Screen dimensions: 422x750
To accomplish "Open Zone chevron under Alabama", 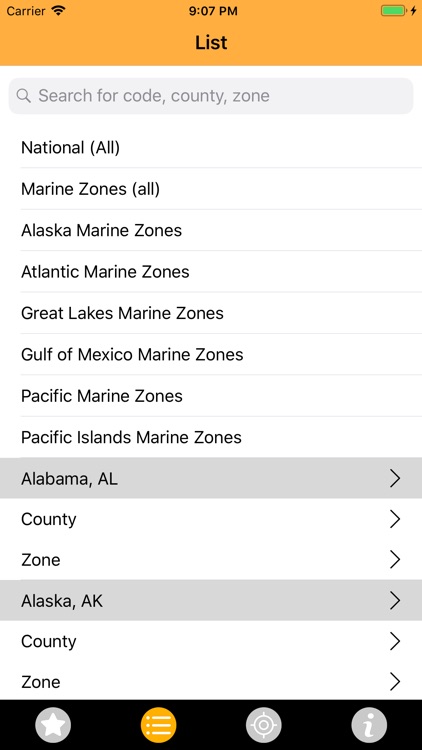I will pos(395,559).
